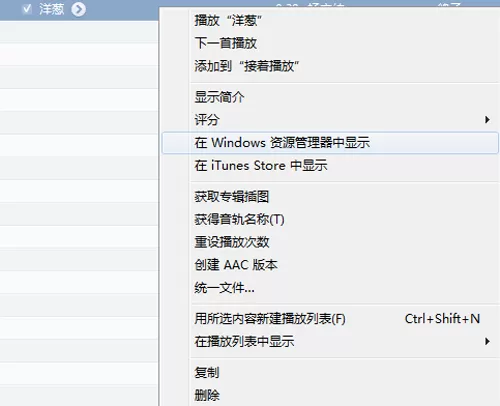Click the arrow icon next to 洋葱
The width and height of the screenshot is (500, 406).
click(x=78, y=9)
